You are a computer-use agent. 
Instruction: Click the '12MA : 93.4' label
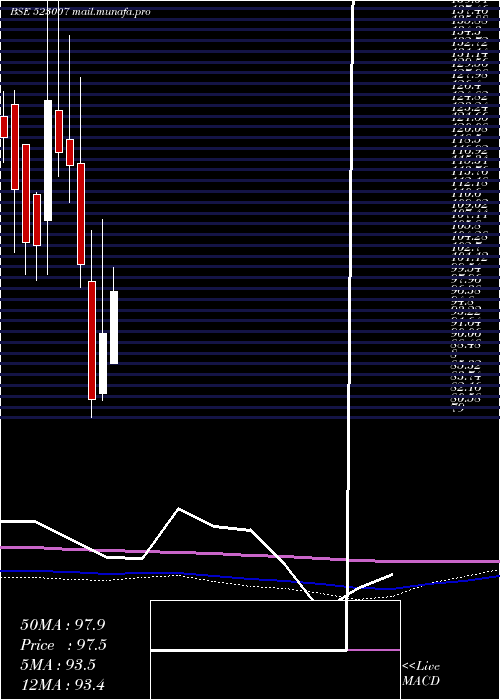[62, 684]
